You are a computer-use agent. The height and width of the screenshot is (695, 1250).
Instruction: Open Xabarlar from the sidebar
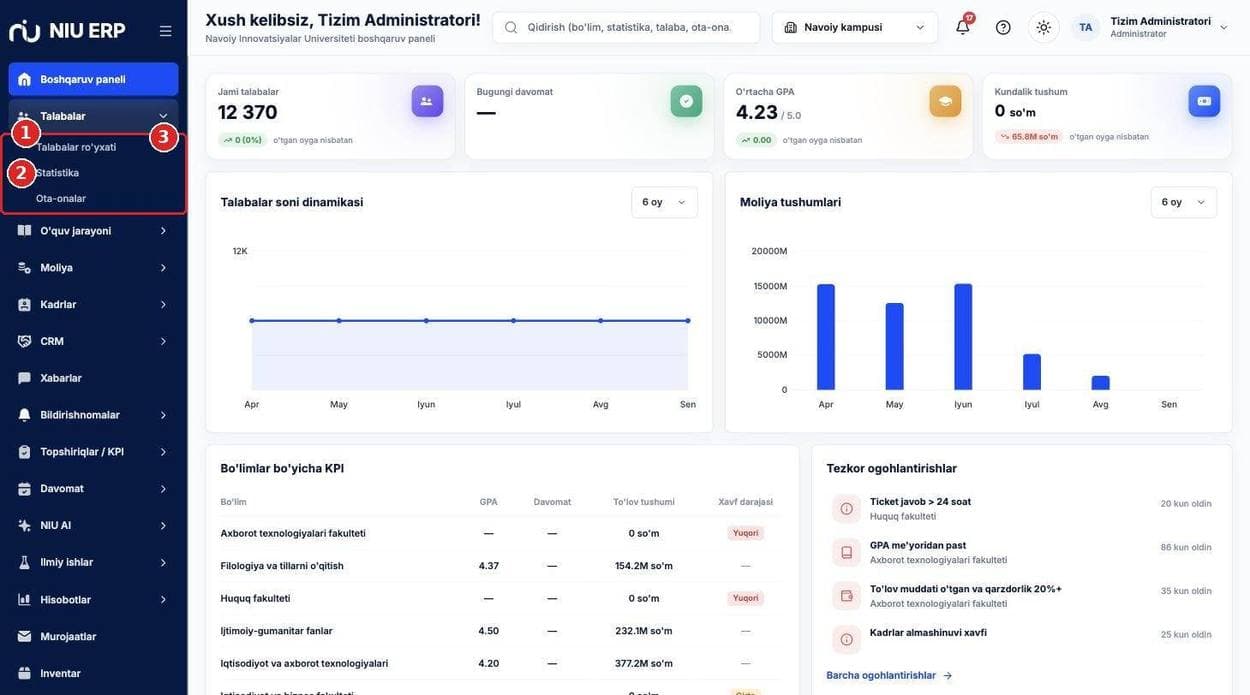(x=93, y=378)
